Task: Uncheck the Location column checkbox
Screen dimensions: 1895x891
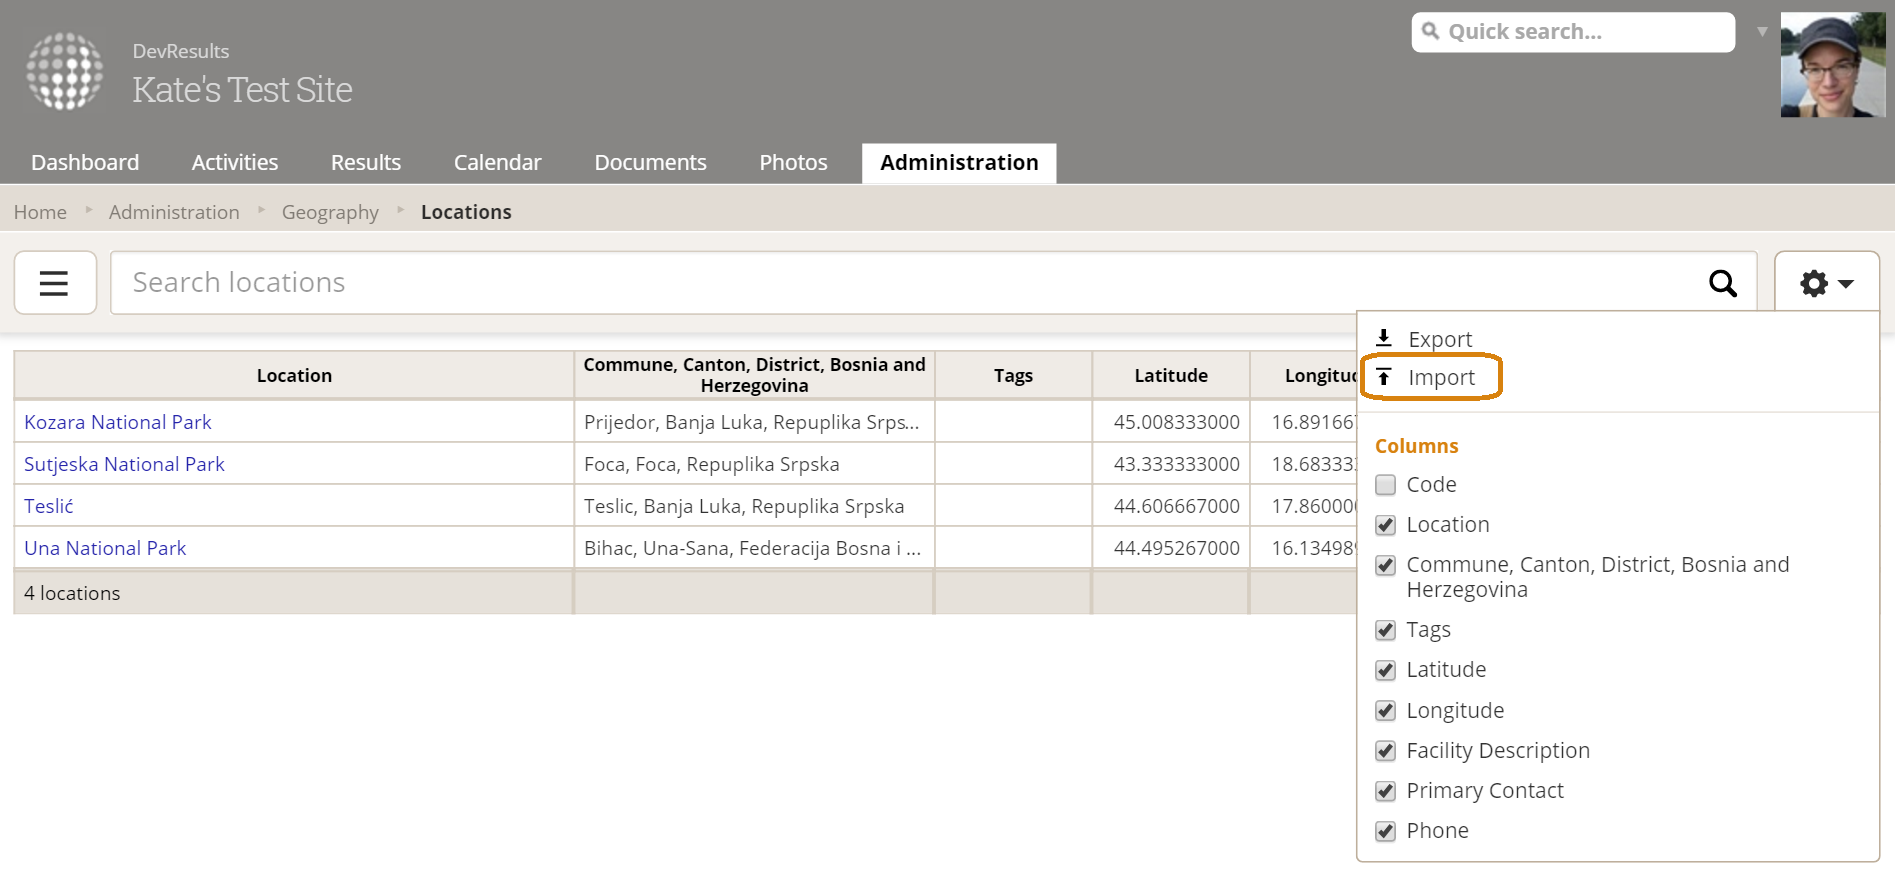Action: click(x=1386, y=525)
